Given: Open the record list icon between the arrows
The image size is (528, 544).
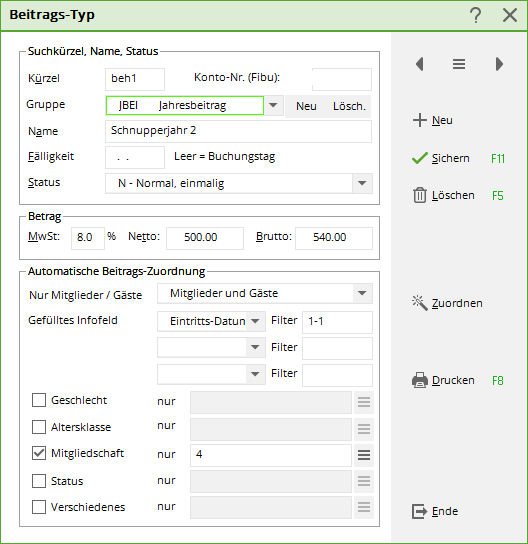Looking at the screenshot, I should 459,64.
